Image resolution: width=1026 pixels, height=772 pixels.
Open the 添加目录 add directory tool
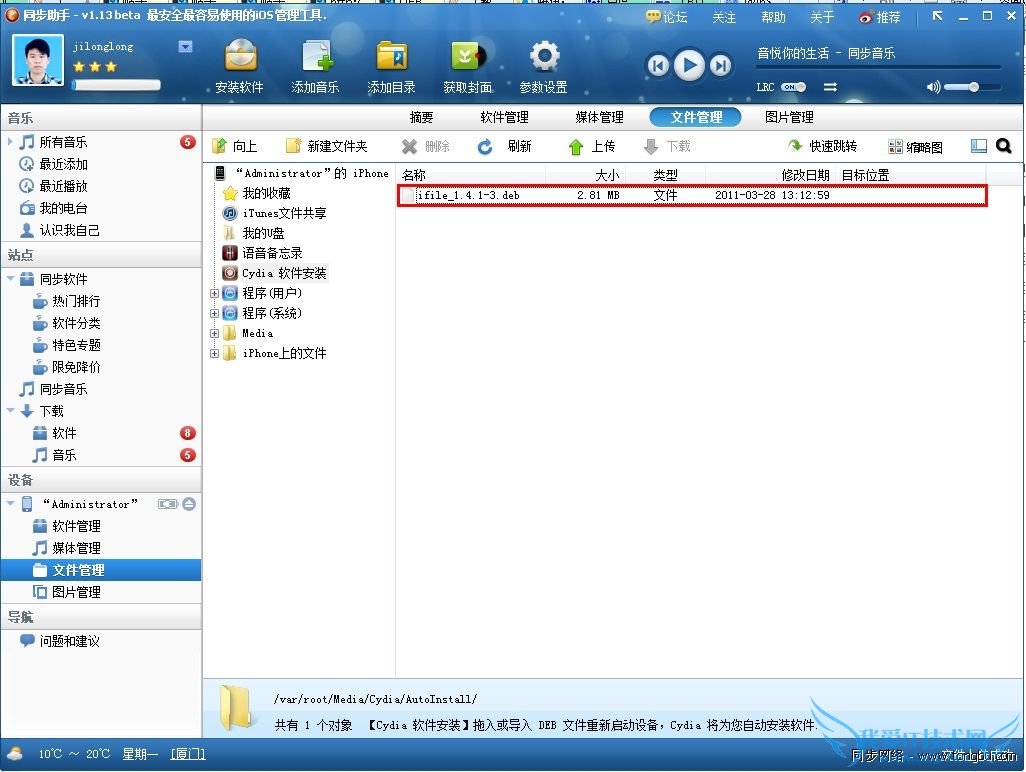tap(391, 66)
